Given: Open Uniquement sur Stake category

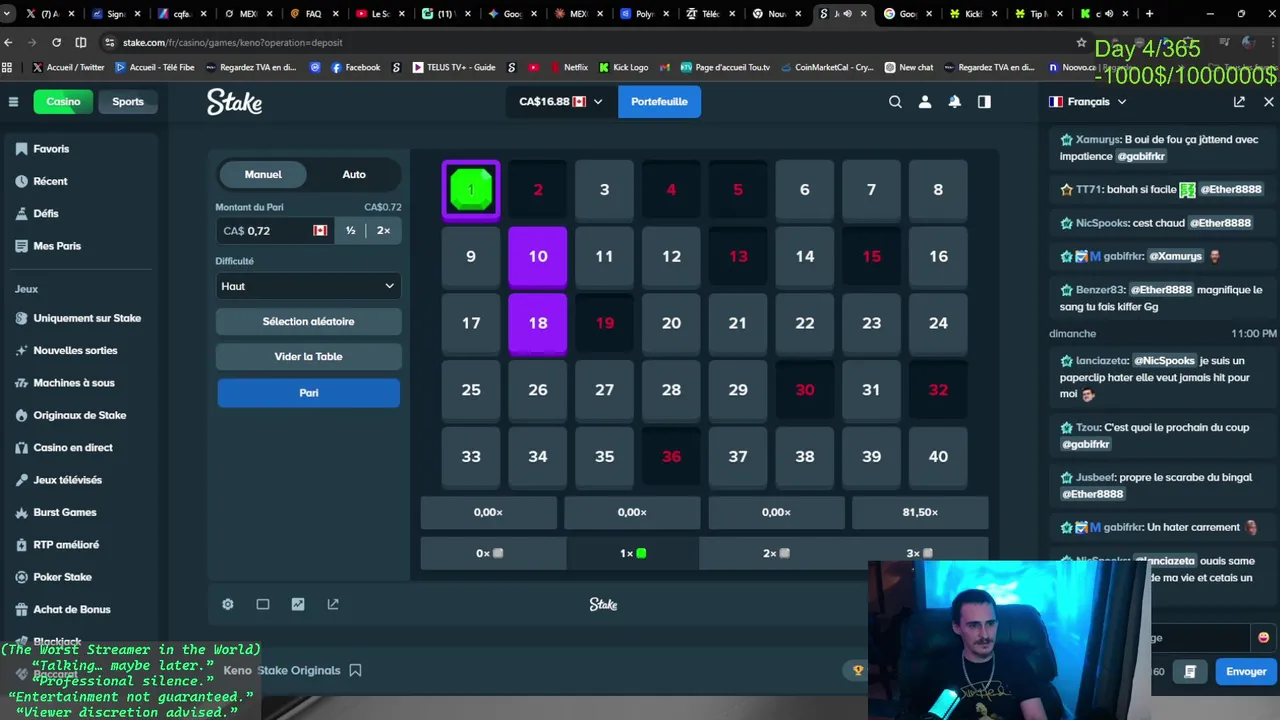Looking at the screenshot, I should 79,318.
